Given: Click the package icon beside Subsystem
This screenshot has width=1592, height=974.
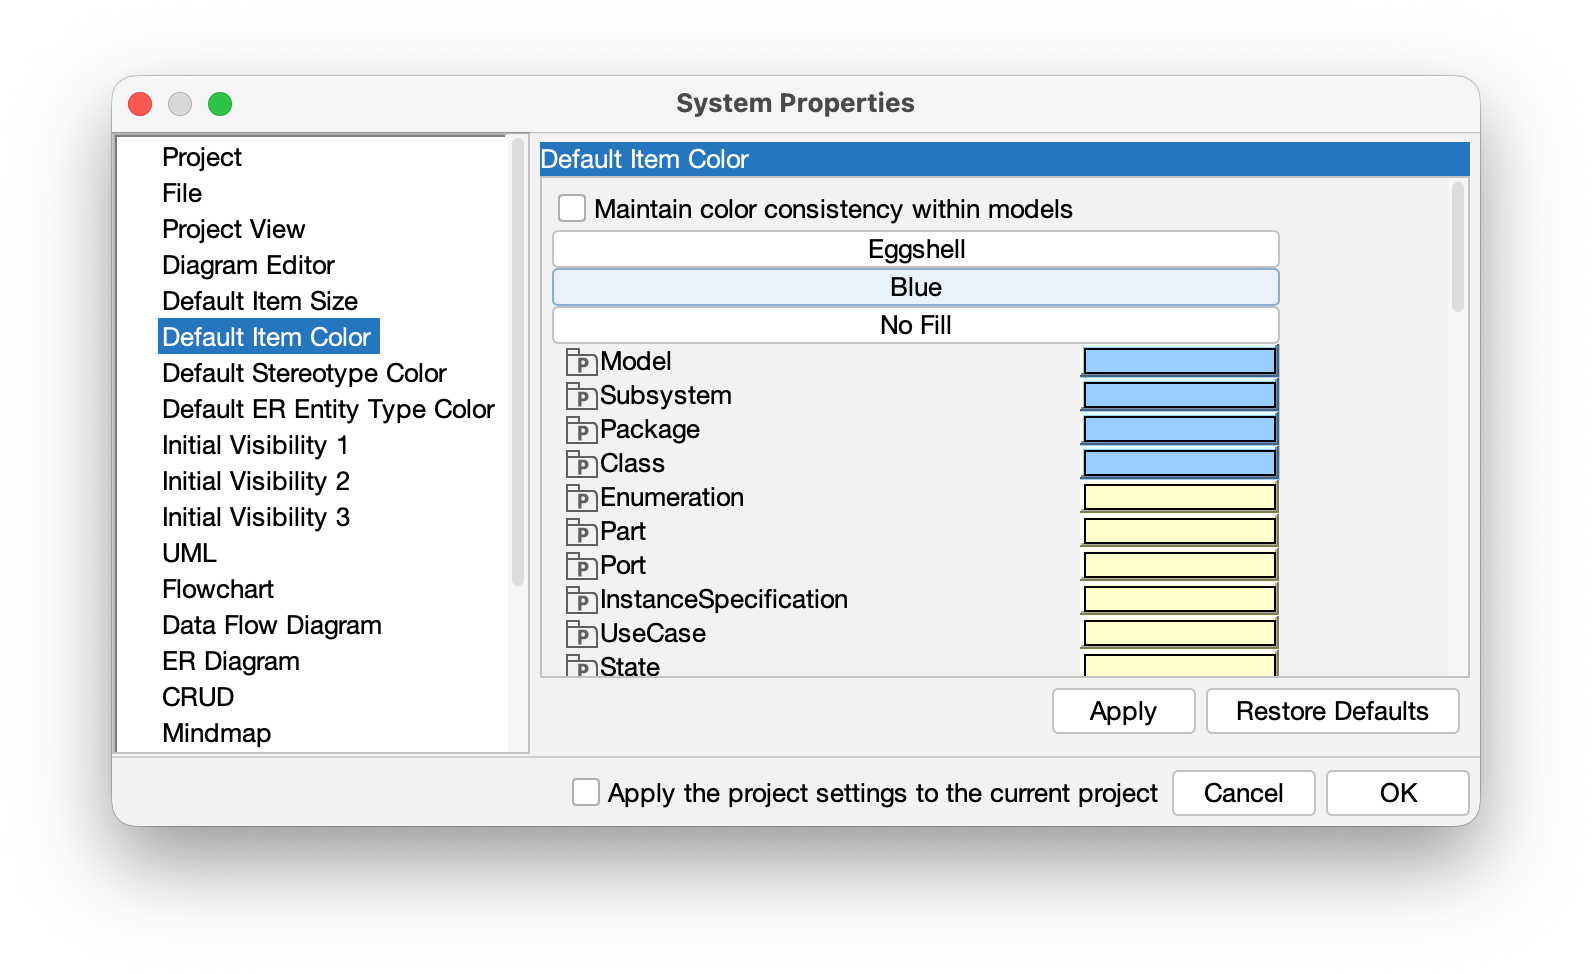Looking at the screenshot, I should coord(581,395).
